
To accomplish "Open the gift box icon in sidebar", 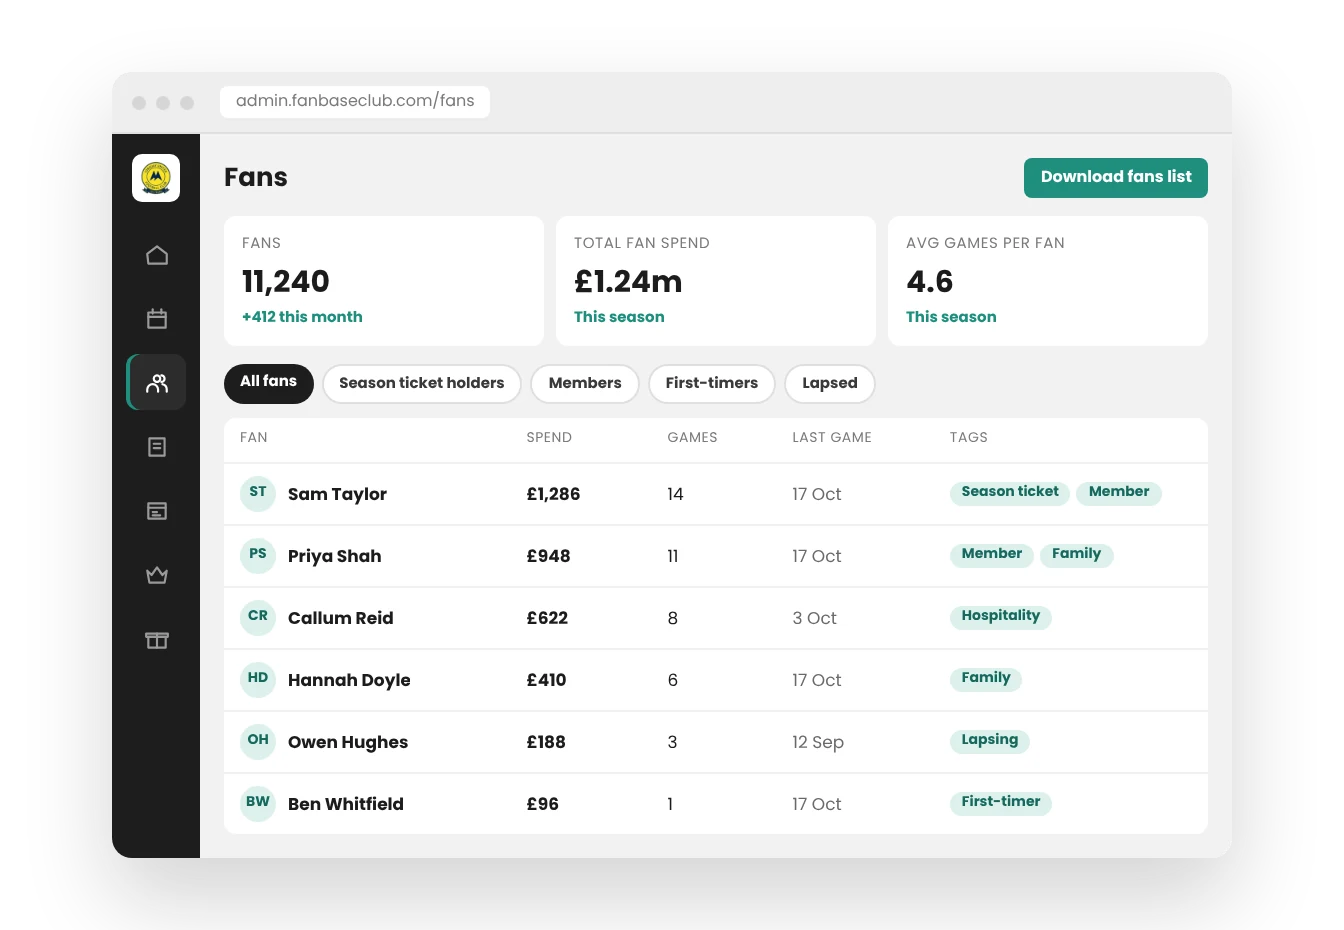I will 157,640.
